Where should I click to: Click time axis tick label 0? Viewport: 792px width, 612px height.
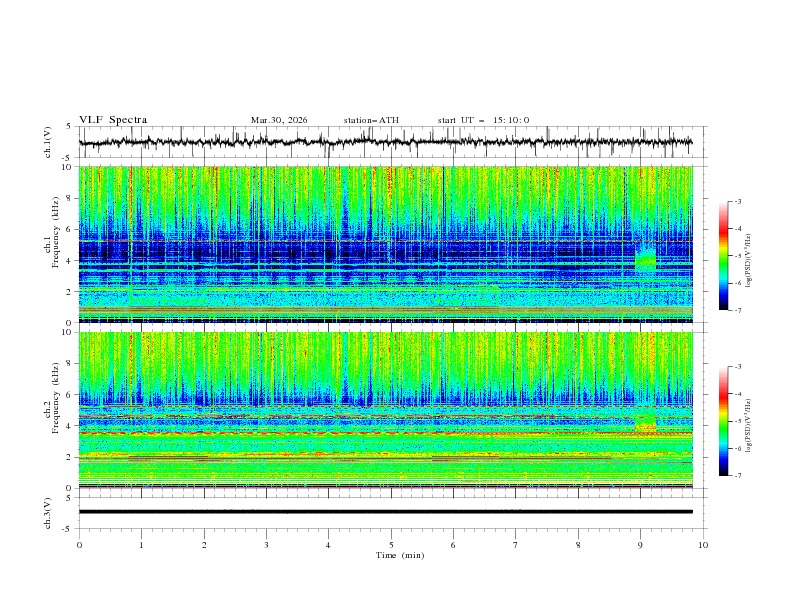pos(79,545)
